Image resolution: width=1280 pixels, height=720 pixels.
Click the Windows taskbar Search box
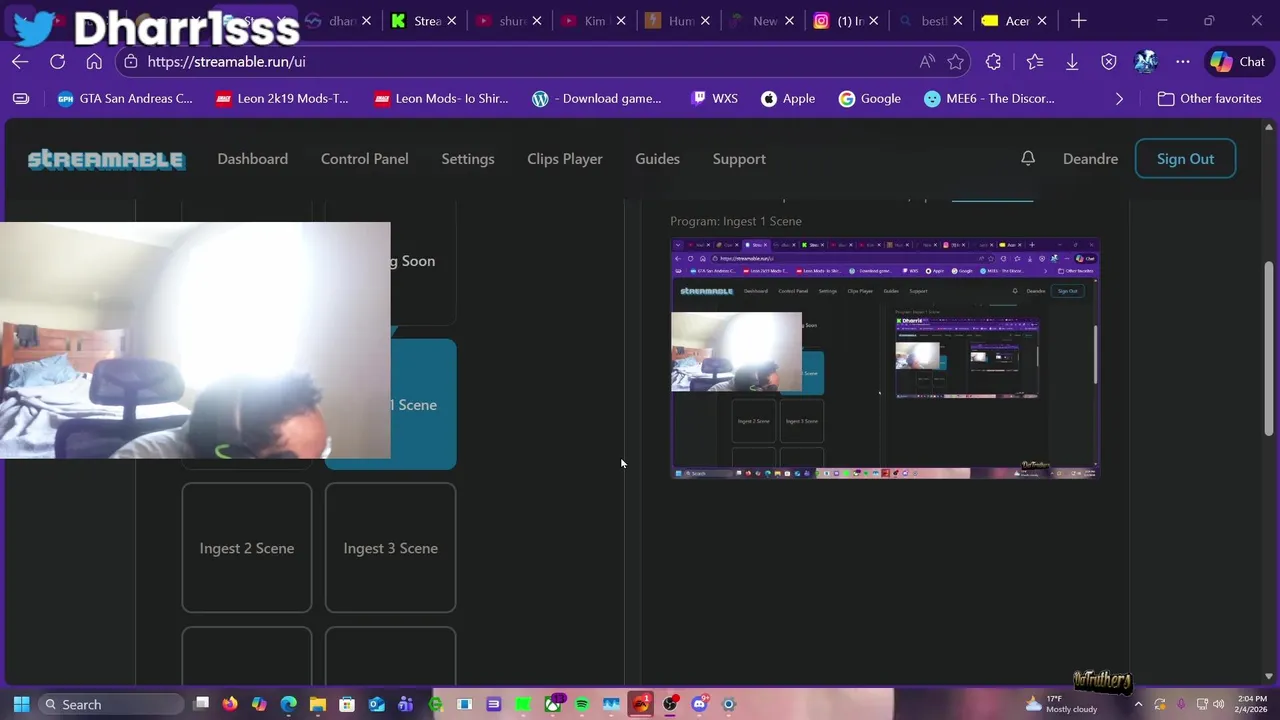[111, 704]
